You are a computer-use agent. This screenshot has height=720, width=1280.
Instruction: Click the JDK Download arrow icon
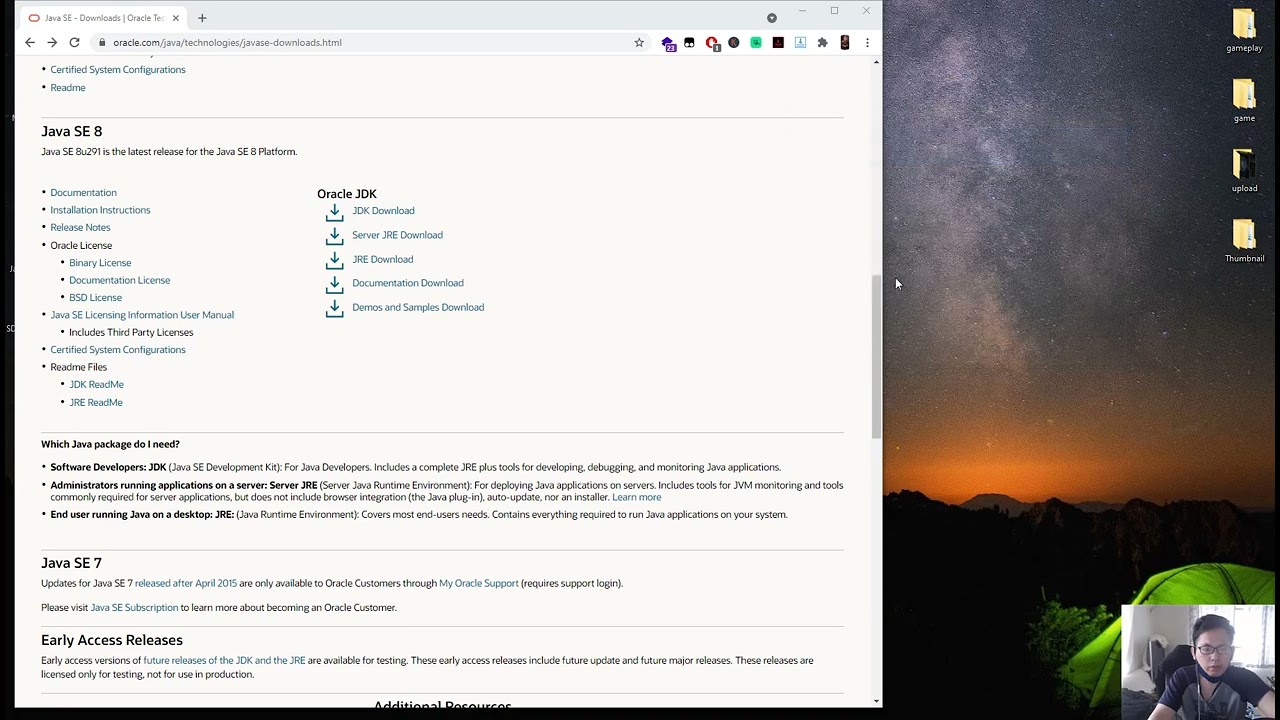[334, 211]
